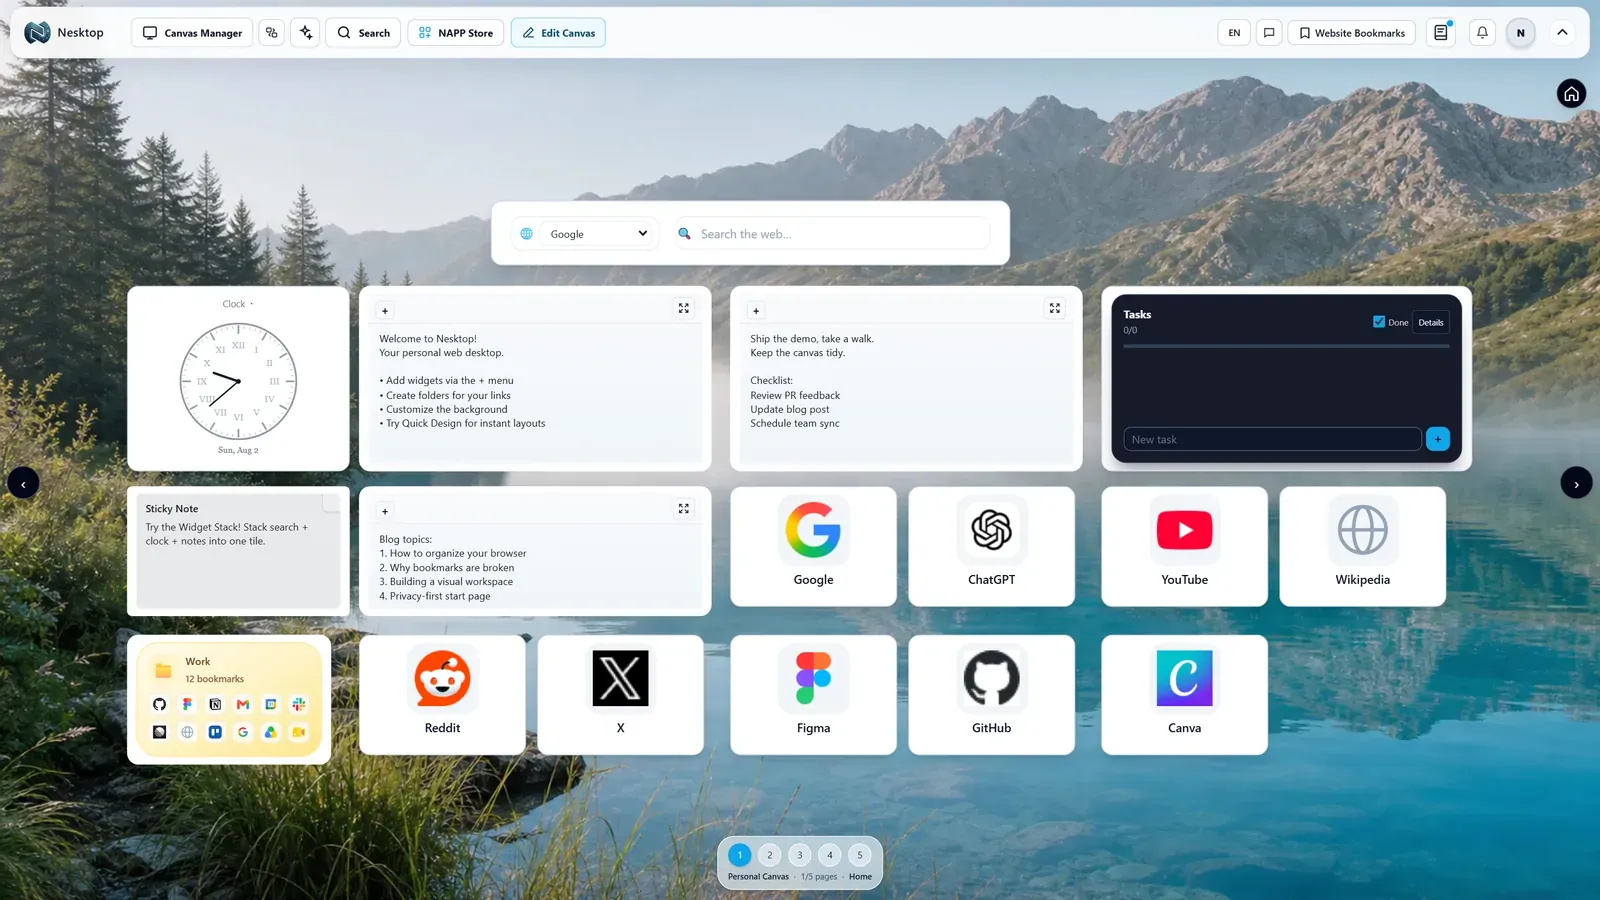1600x900 pixels.
Task: Open the Canva shortcut tile
Action: click(1184, 695)
